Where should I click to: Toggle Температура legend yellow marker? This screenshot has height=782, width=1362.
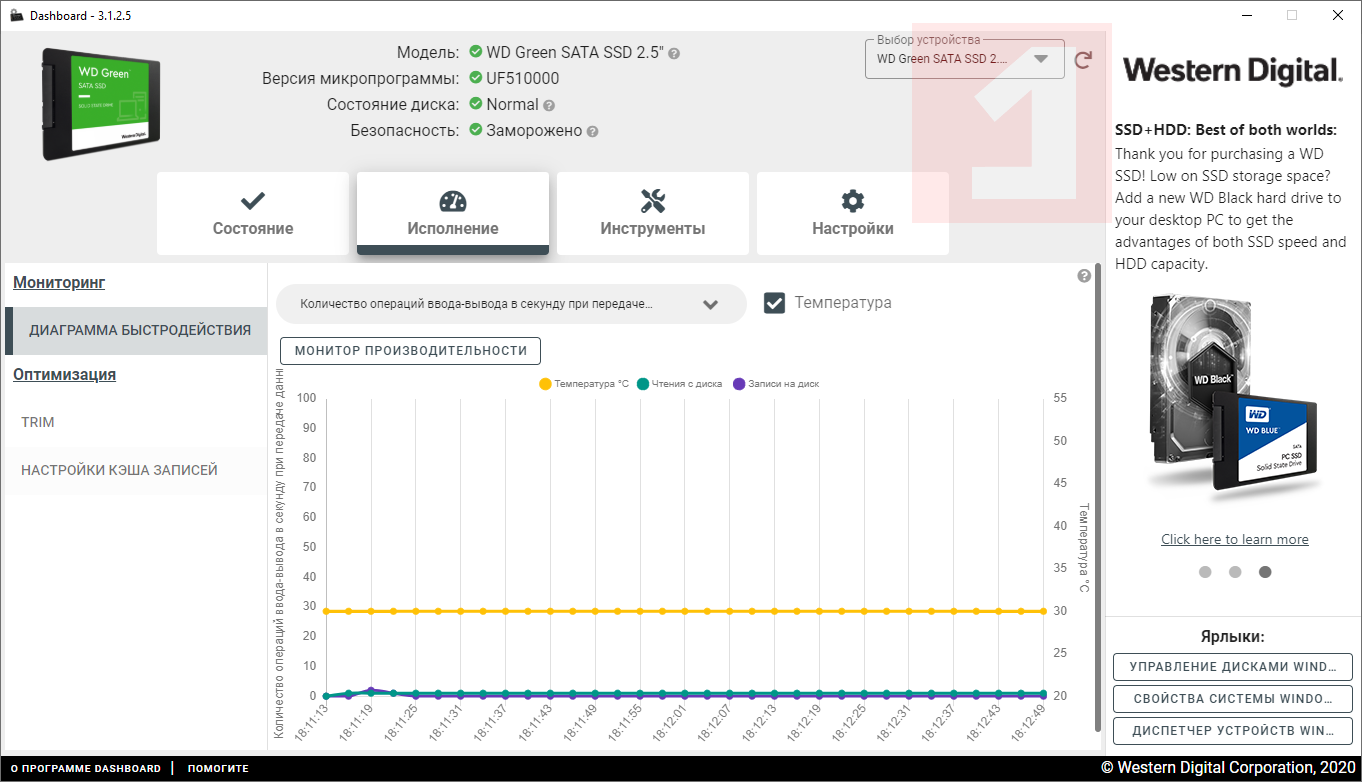[x=545, y=384]
